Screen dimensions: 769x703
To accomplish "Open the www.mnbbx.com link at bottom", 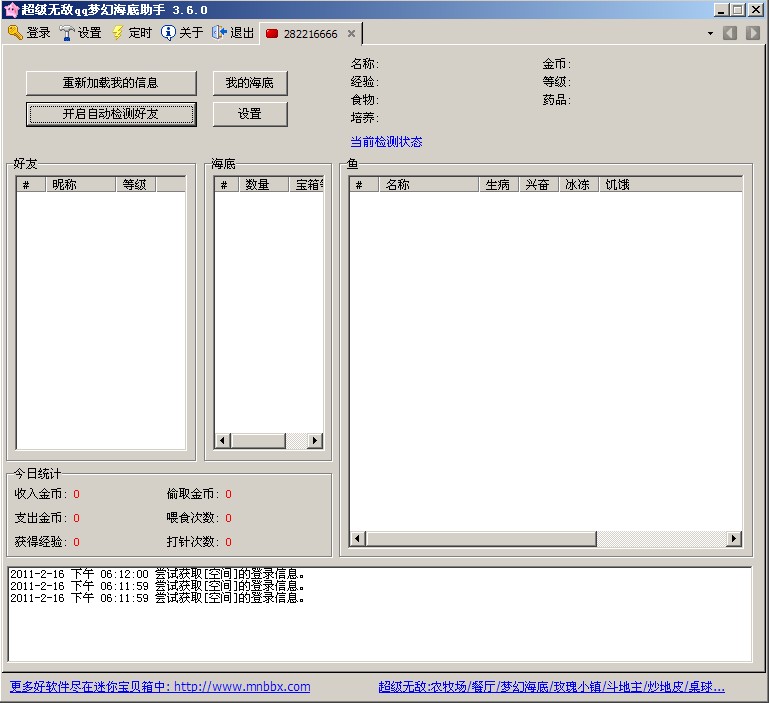I will coord(160,687).
